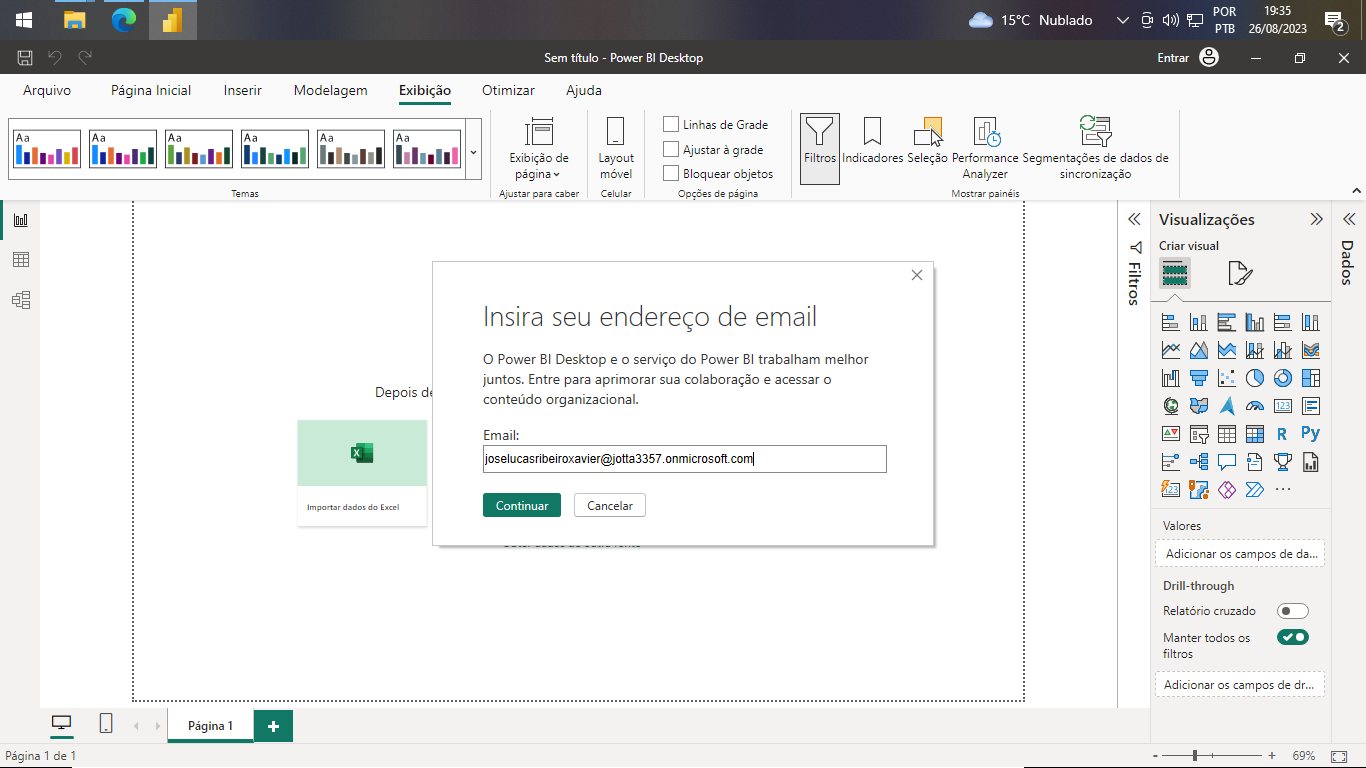Insert an R script visual
The height and width of the screenshot is (768, 1366).
tap(1282, 434)
